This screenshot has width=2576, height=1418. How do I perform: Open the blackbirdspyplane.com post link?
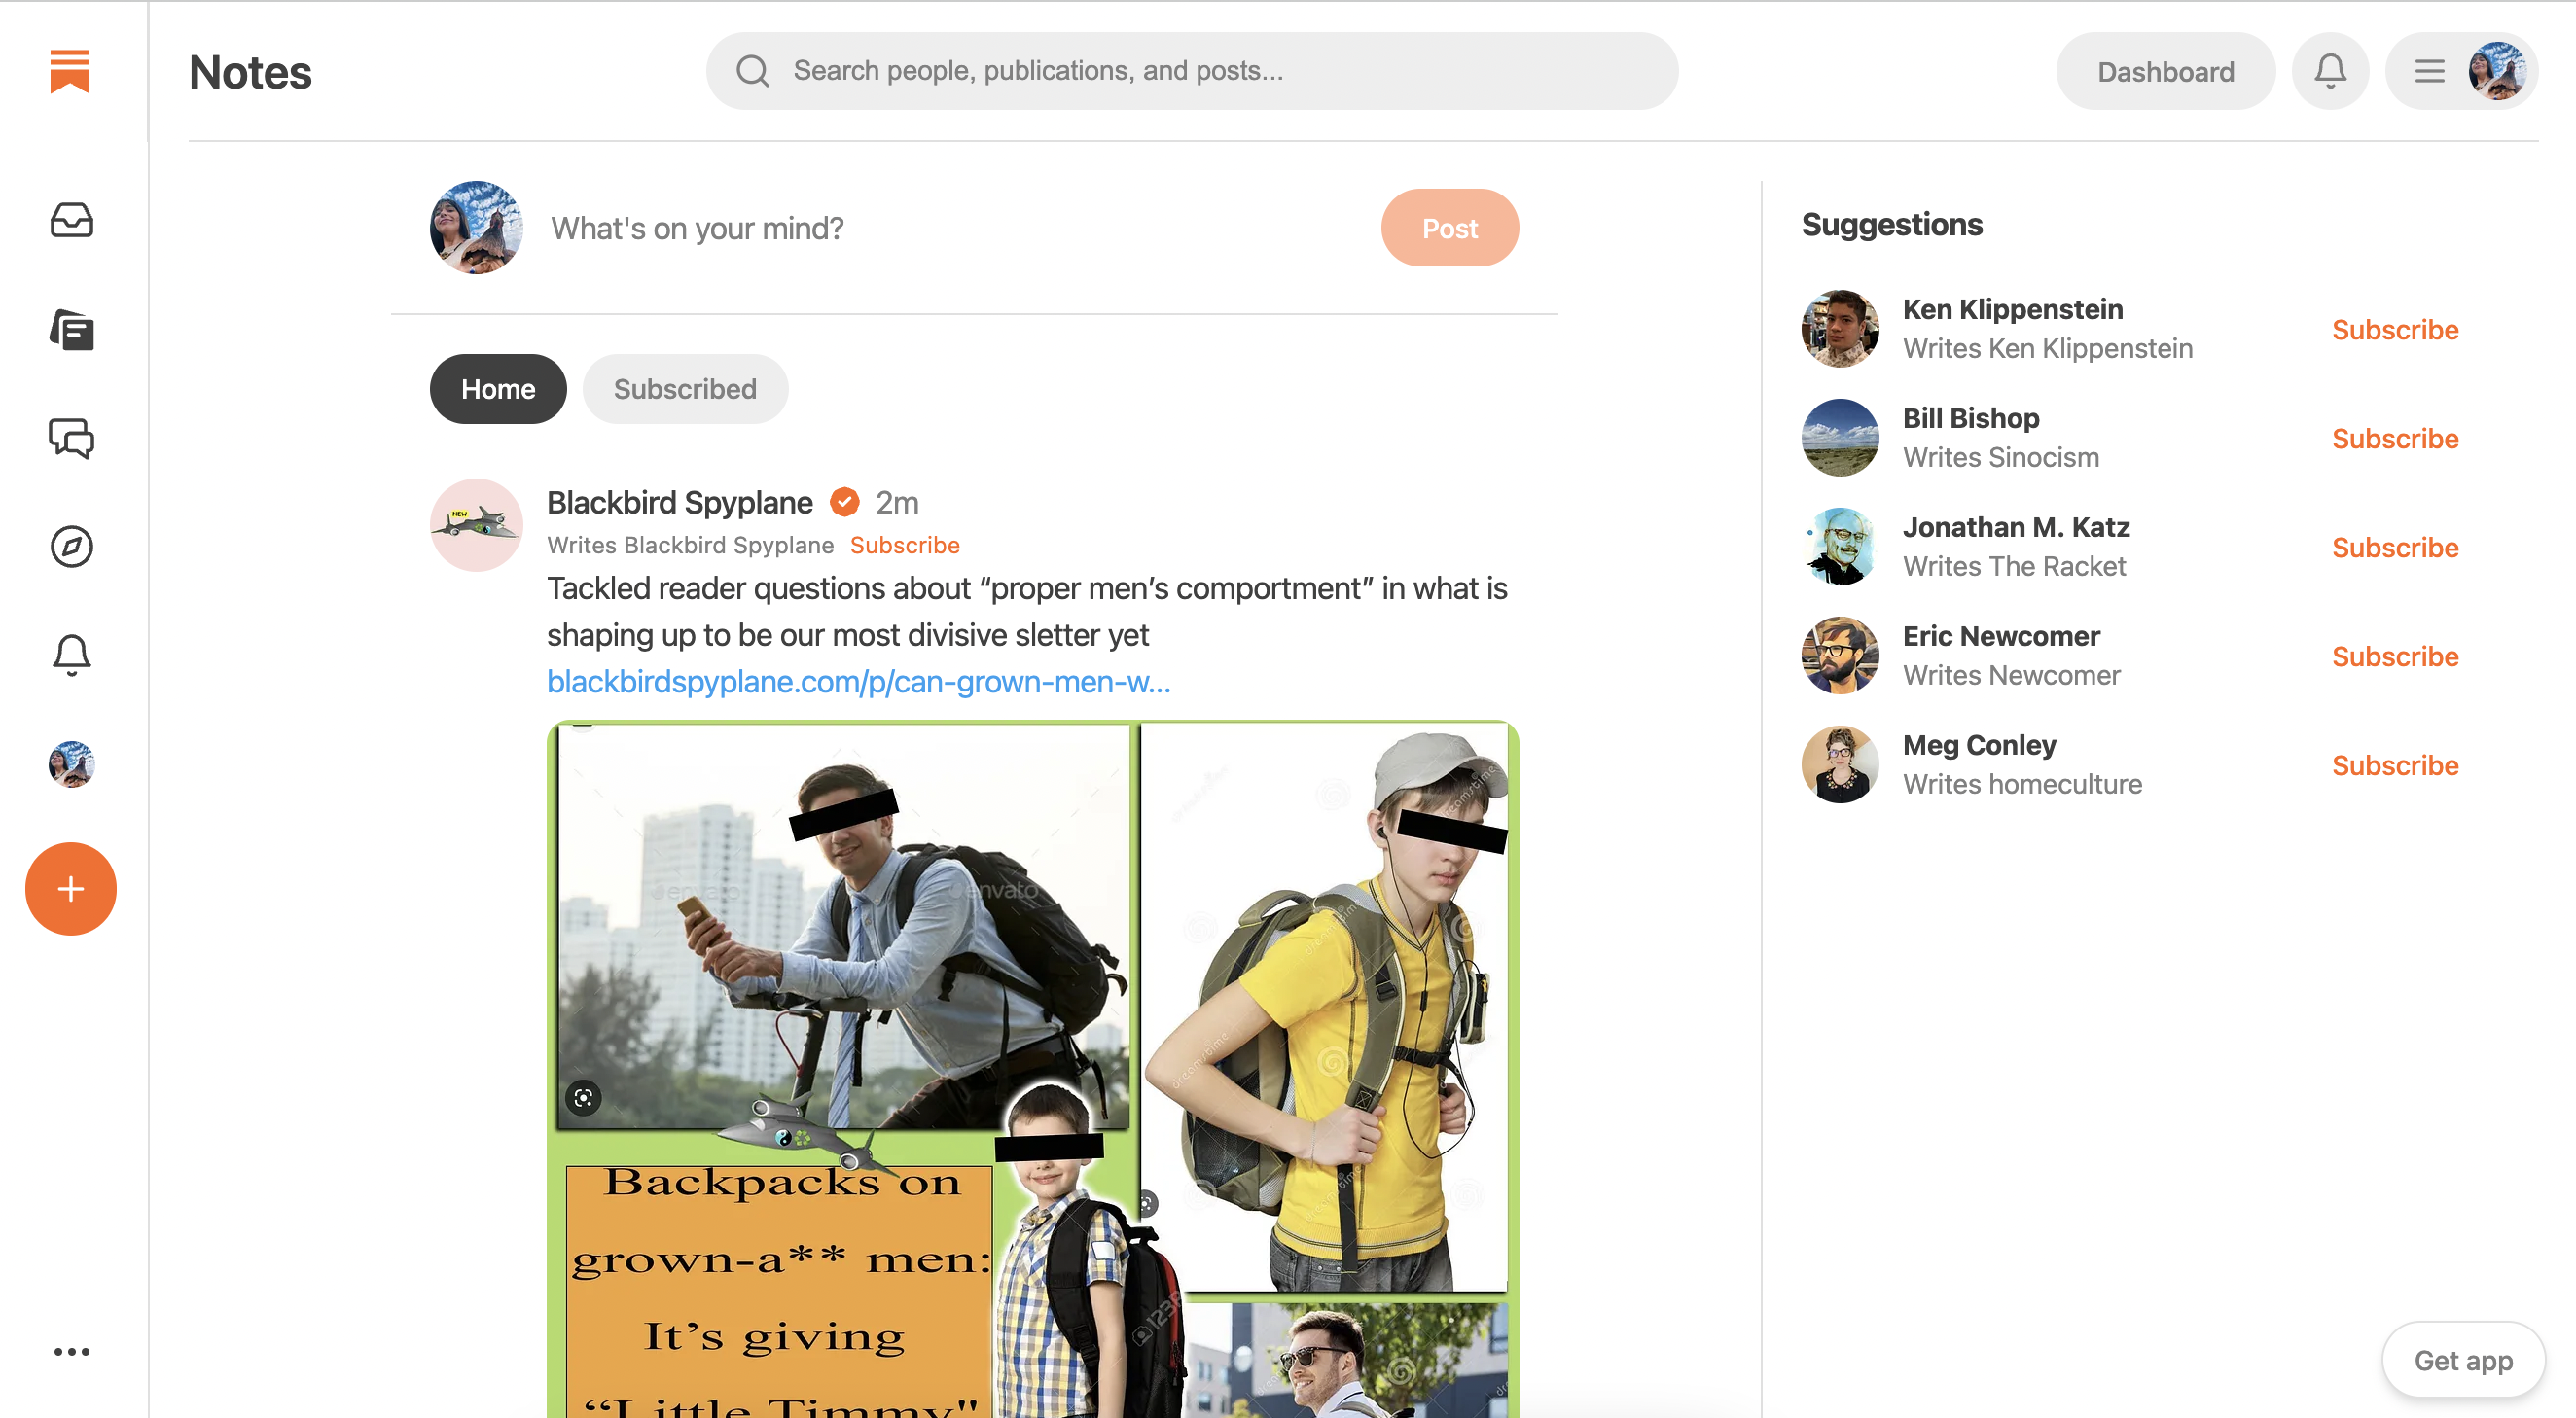coord(858,681)
